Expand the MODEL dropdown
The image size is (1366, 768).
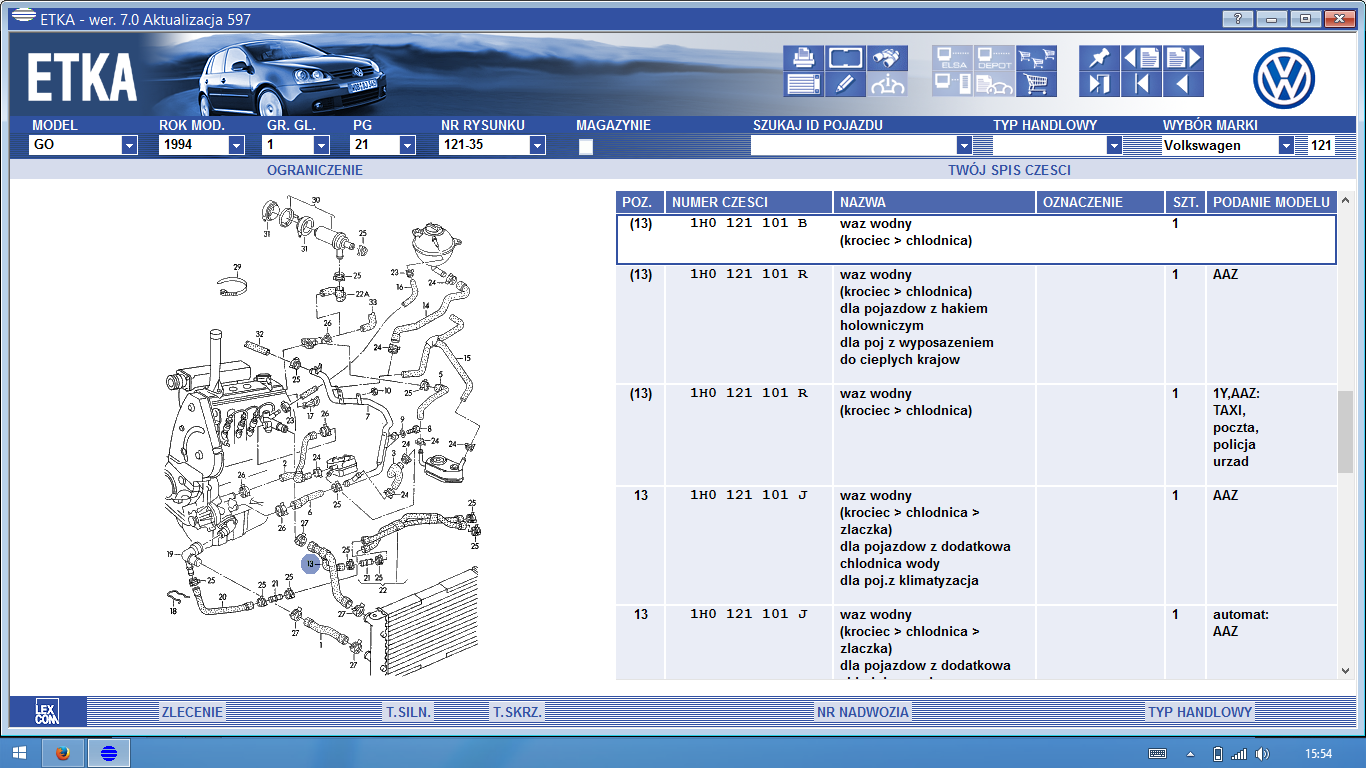(x=129, y=146)
